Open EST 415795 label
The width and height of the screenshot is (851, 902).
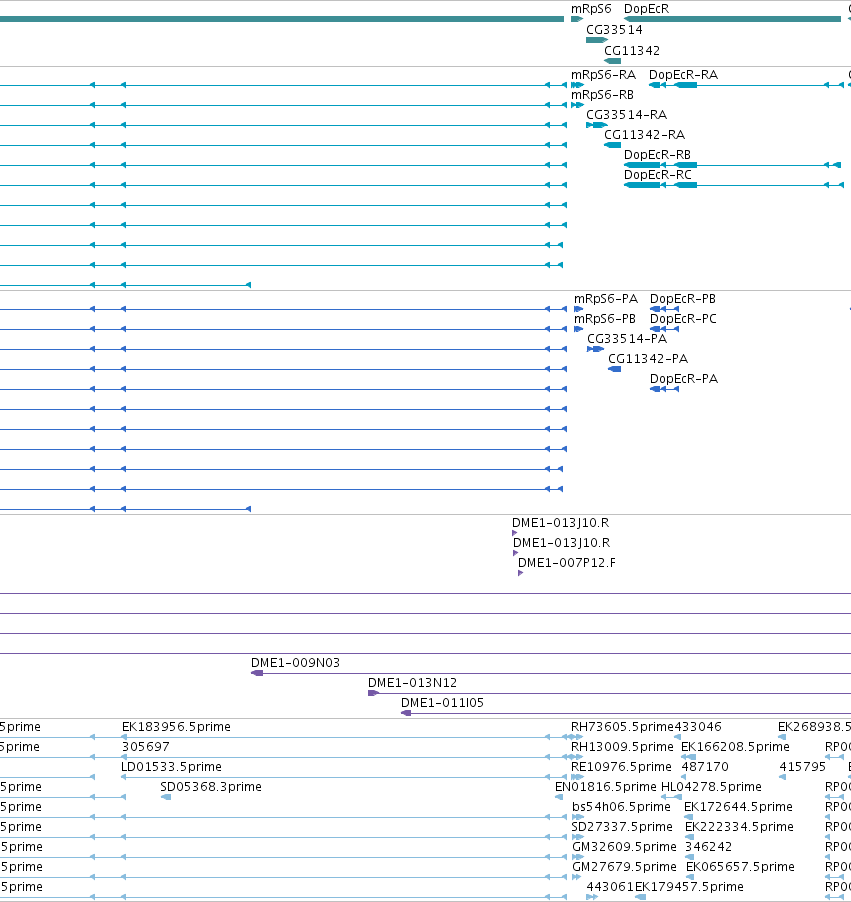(x=802, y=767)
